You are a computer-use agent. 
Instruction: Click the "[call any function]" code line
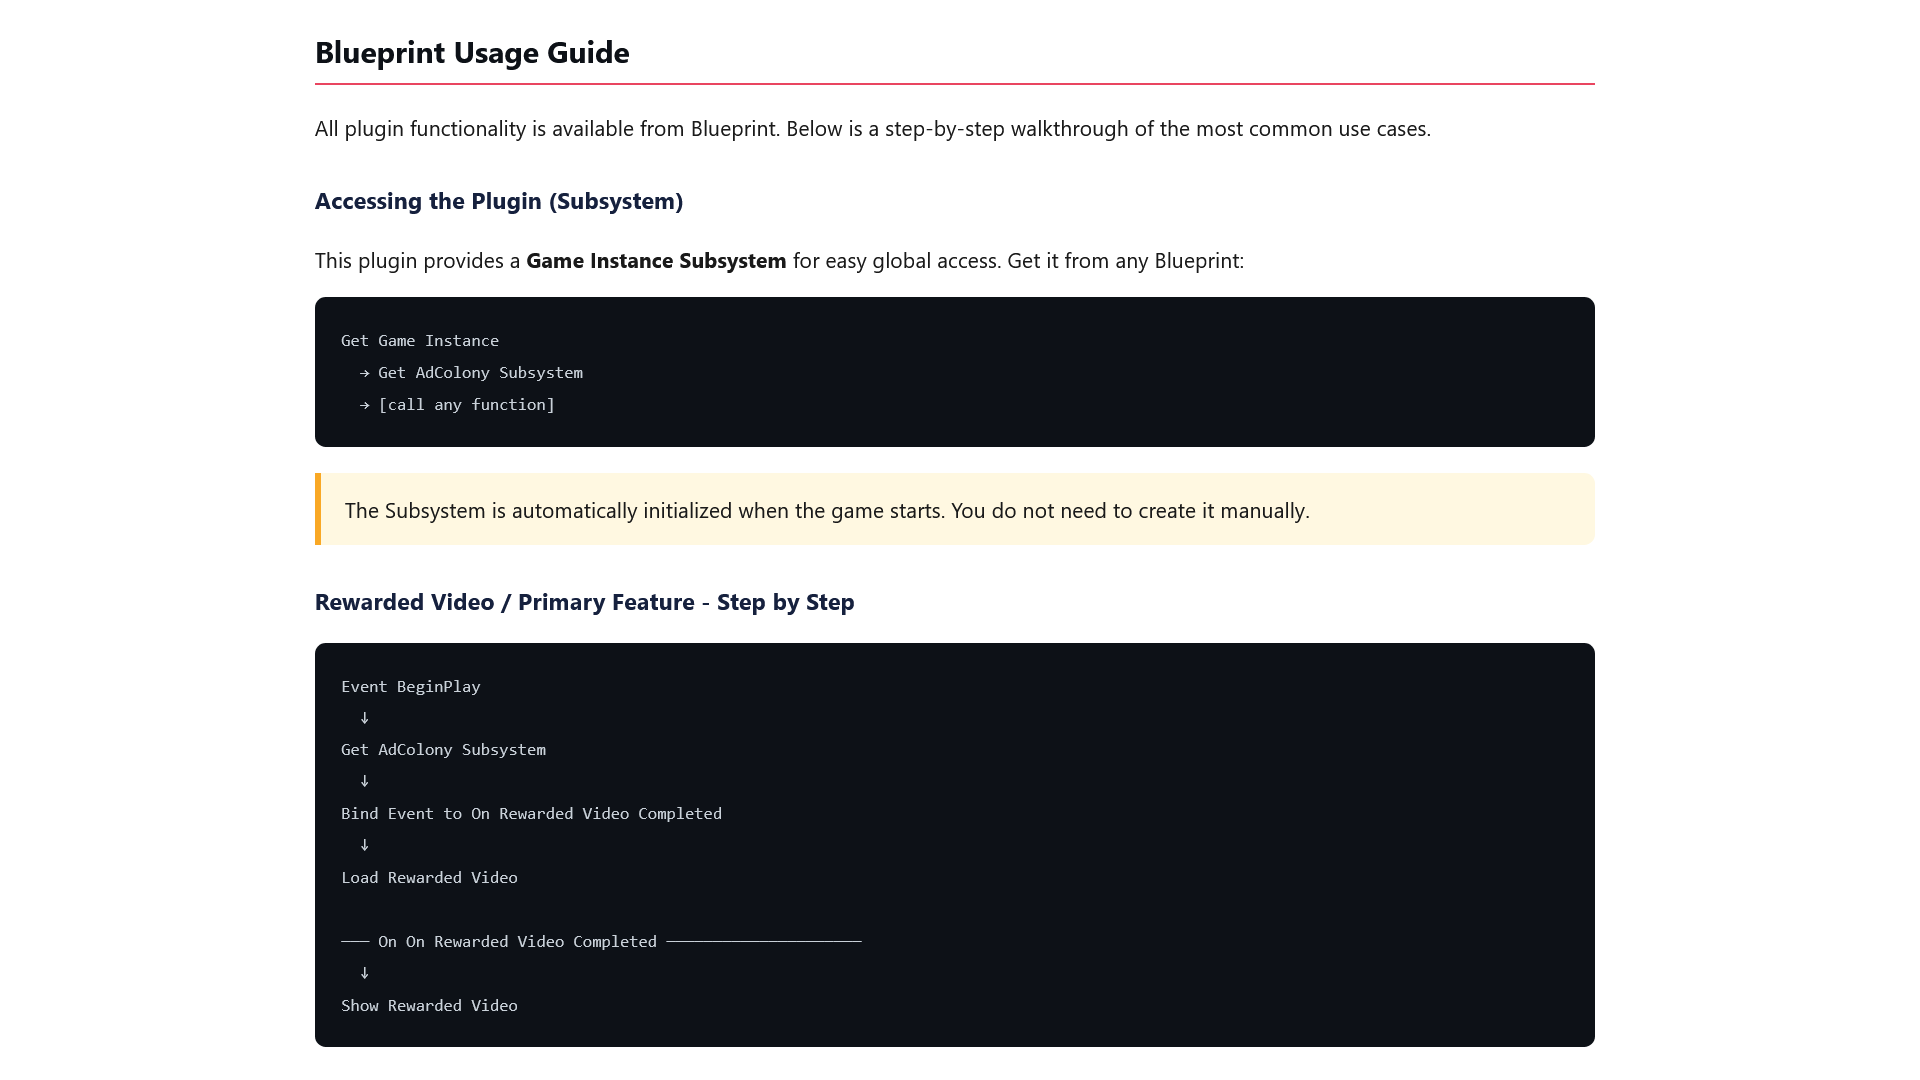click(x=466, y=405)
